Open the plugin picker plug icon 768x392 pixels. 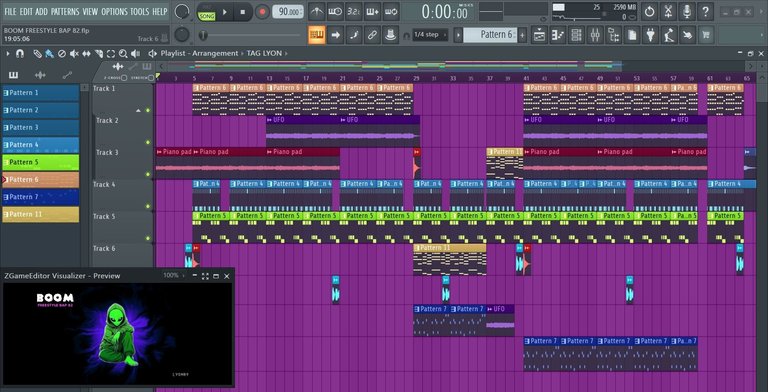[651, 35]
